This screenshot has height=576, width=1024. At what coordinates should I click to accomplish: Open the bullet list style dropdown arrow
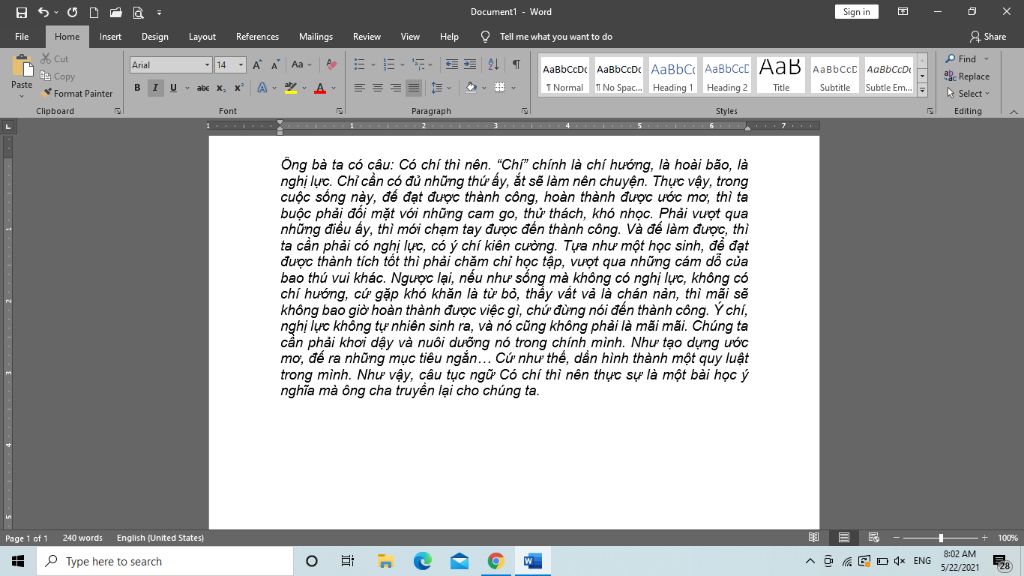point(373,65)
